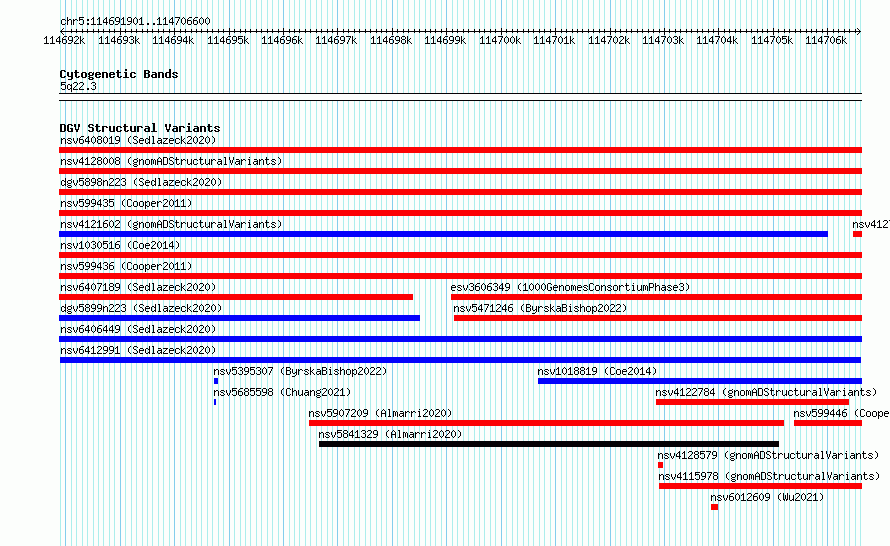Open nsv4128579 (gnomADStructuralVariants) label
890x546 pixels.
coord(768,455)
